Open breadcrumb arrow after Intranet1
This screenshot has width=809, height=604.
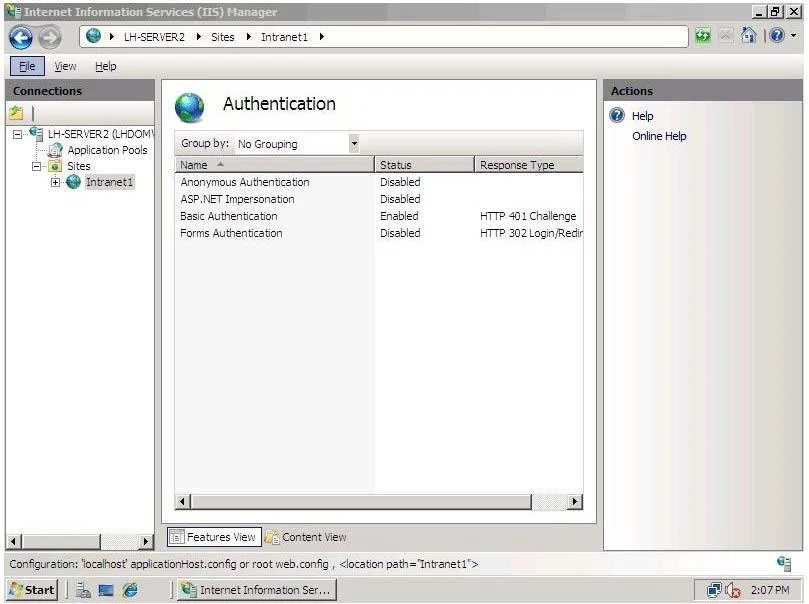coord(321,37)
